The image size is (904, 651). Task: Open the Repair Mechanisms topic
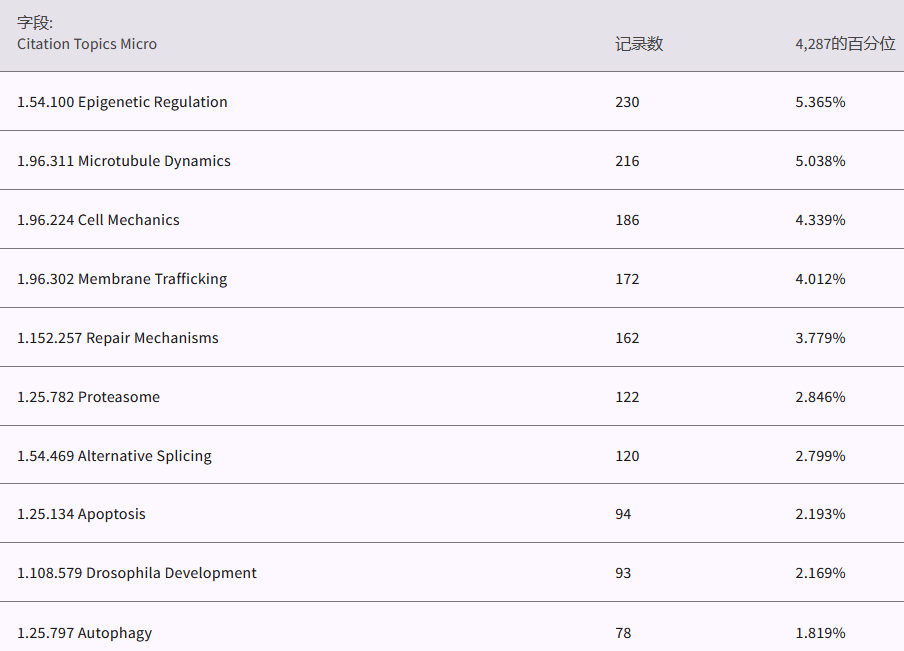pos(118,338)
